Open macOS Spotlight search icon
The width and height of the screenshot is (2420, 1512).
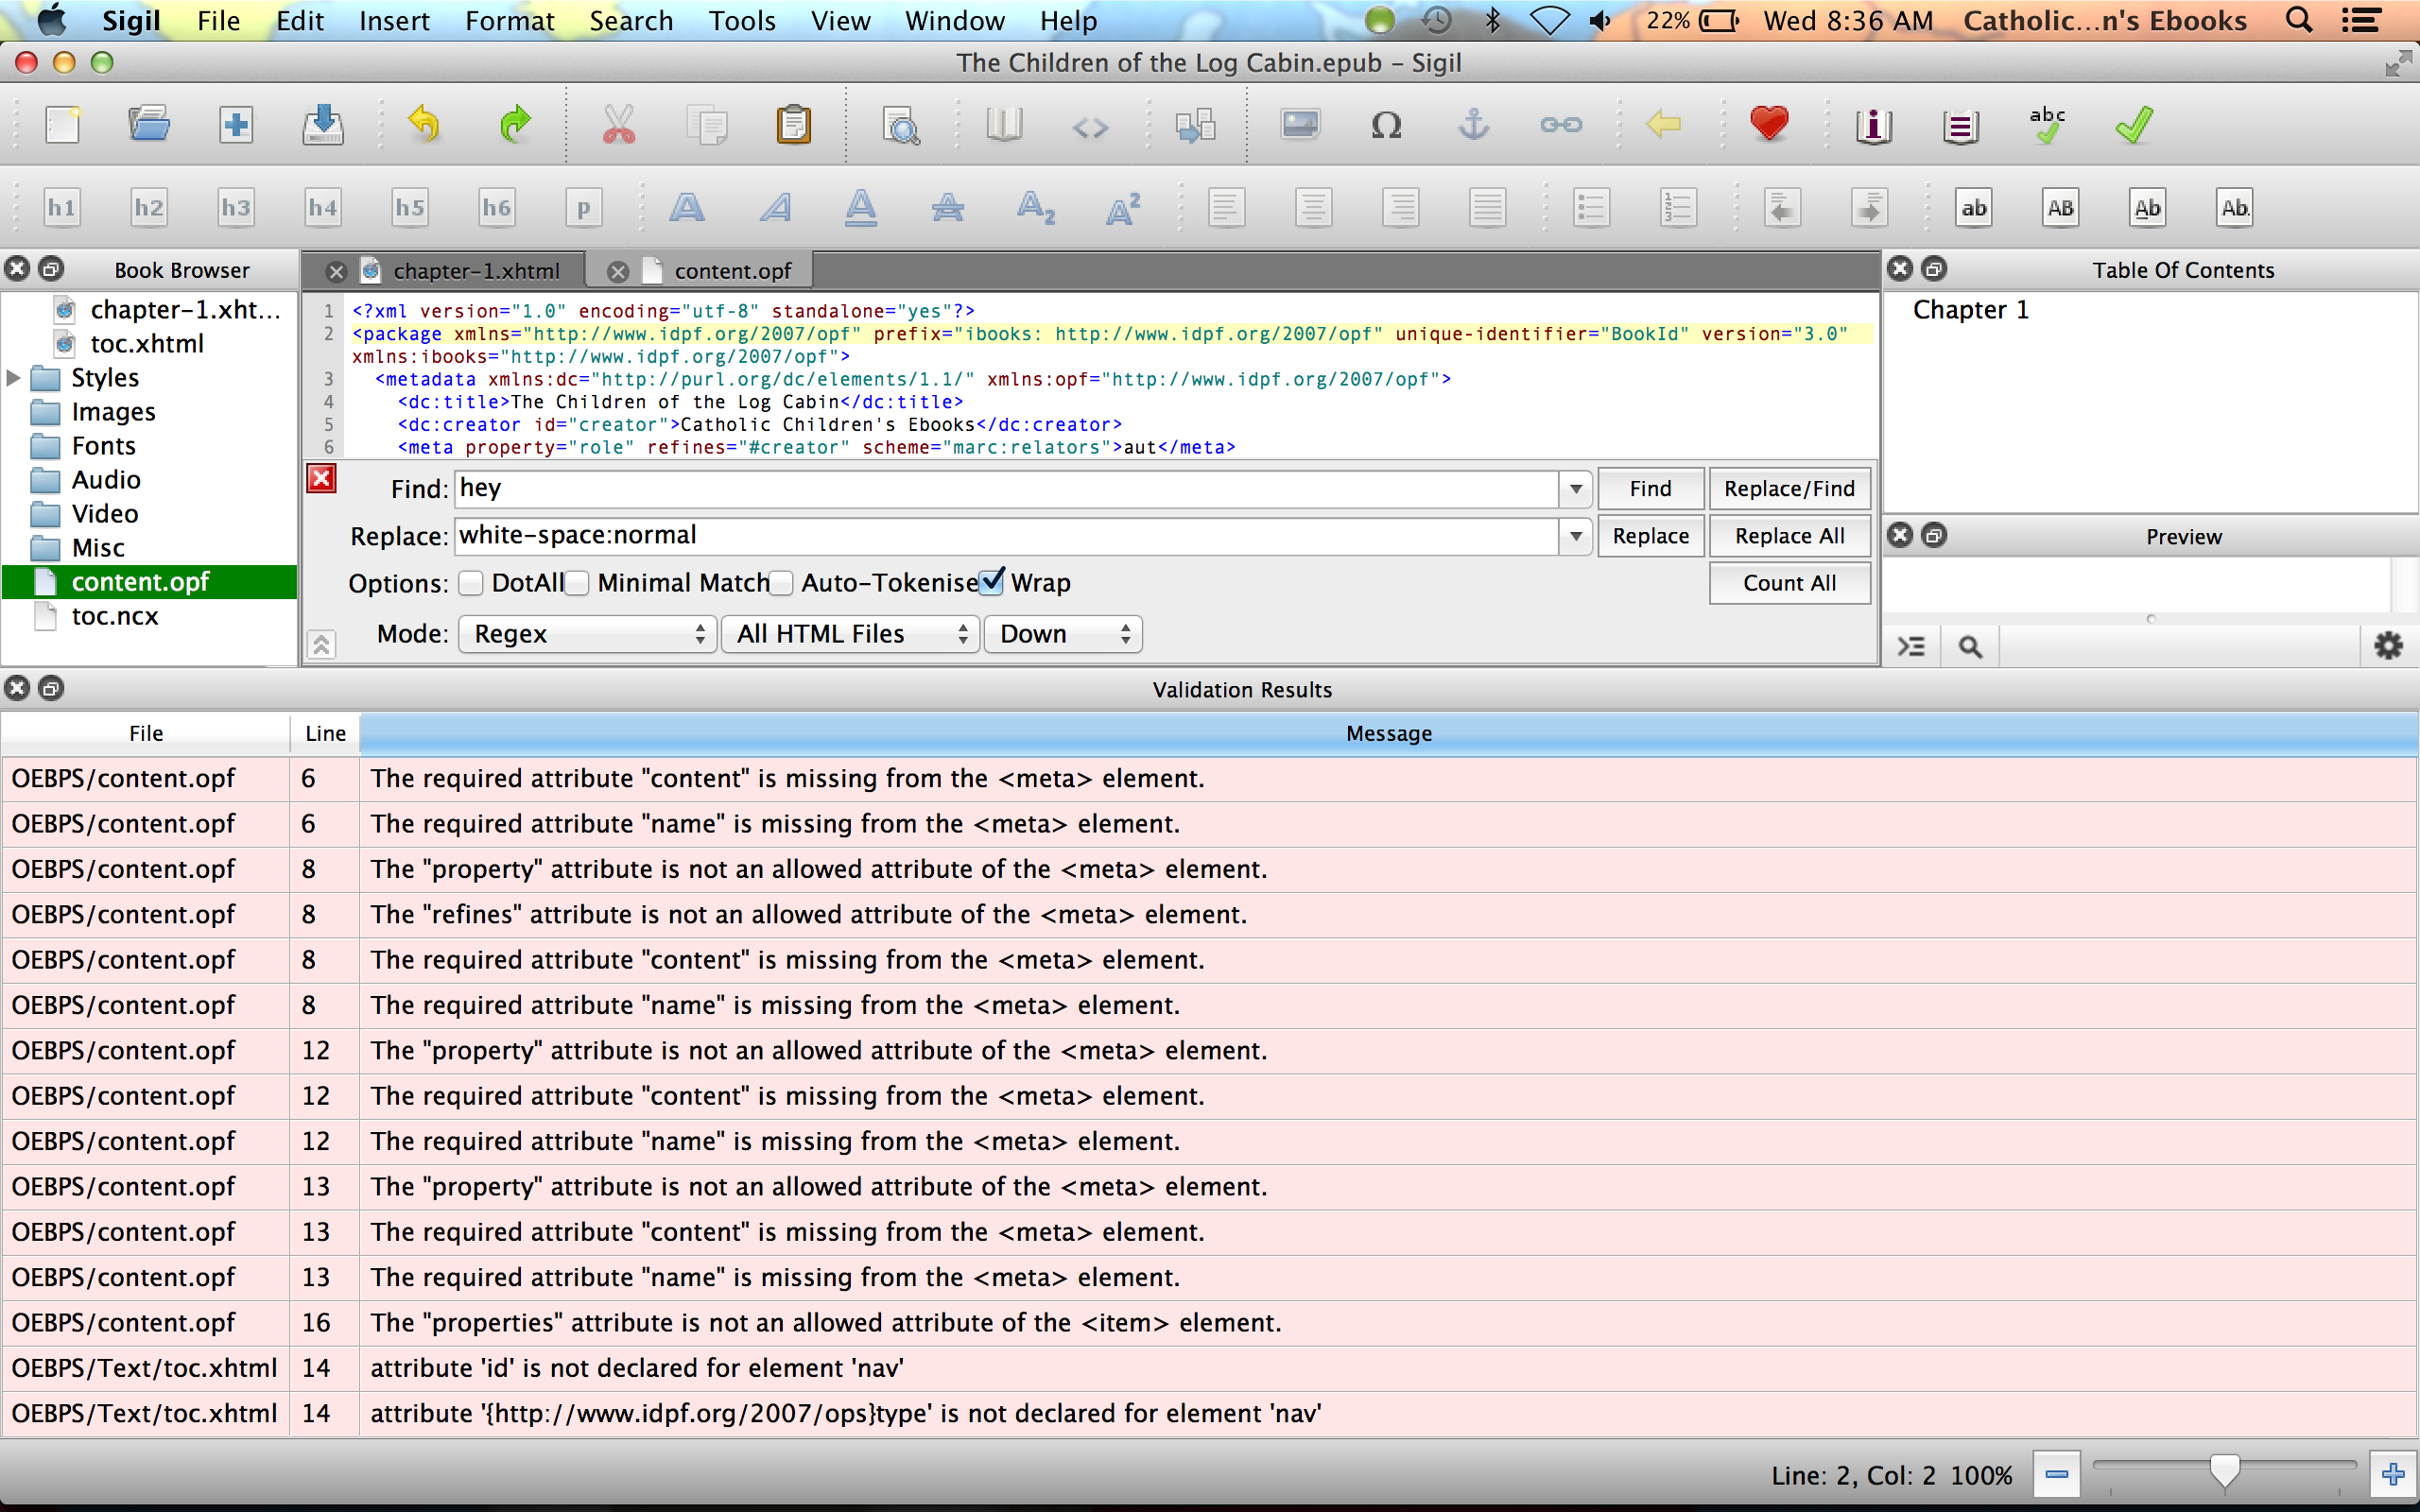(x=2300, y=21)
